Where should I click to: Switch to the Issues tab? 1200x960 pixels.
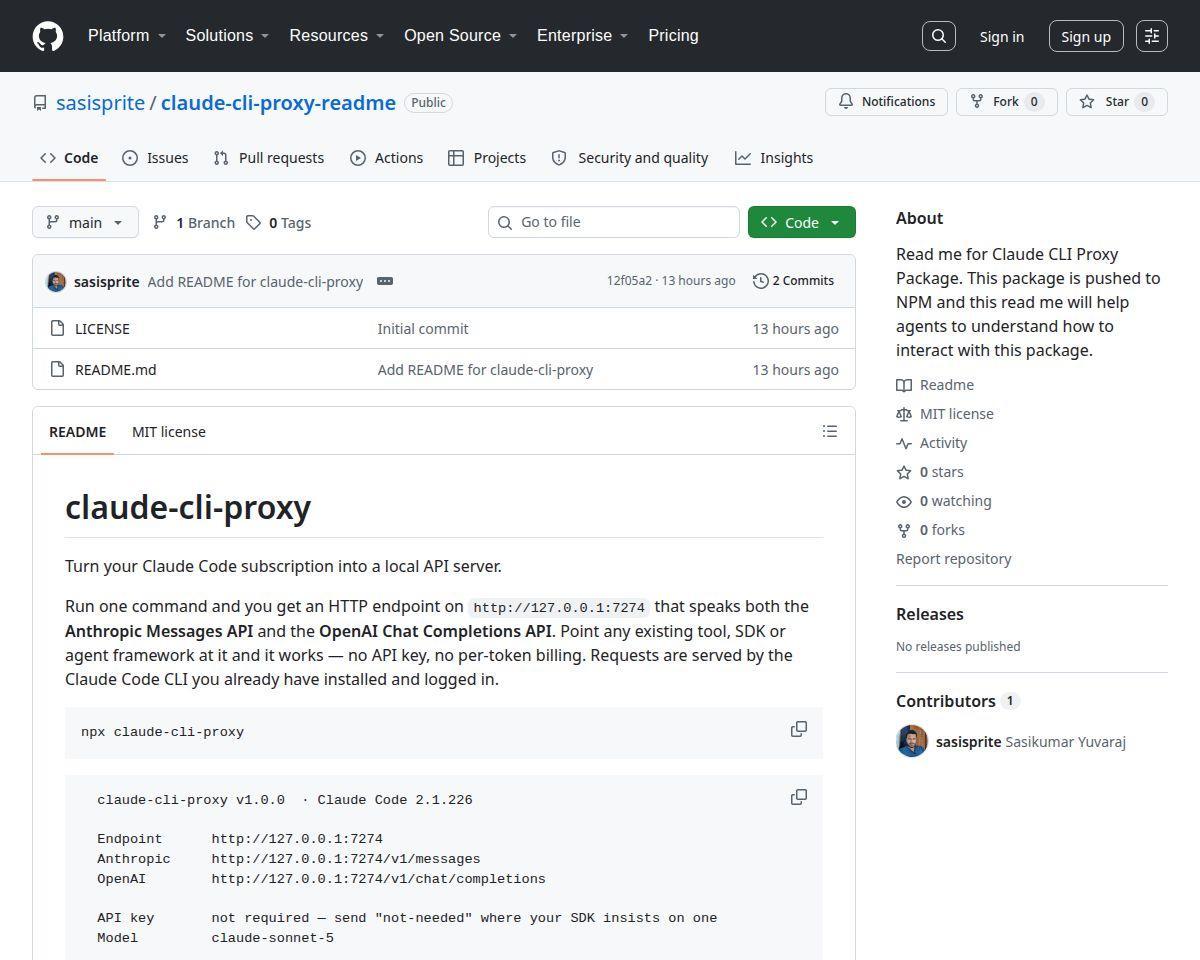[x=155, y=158]
